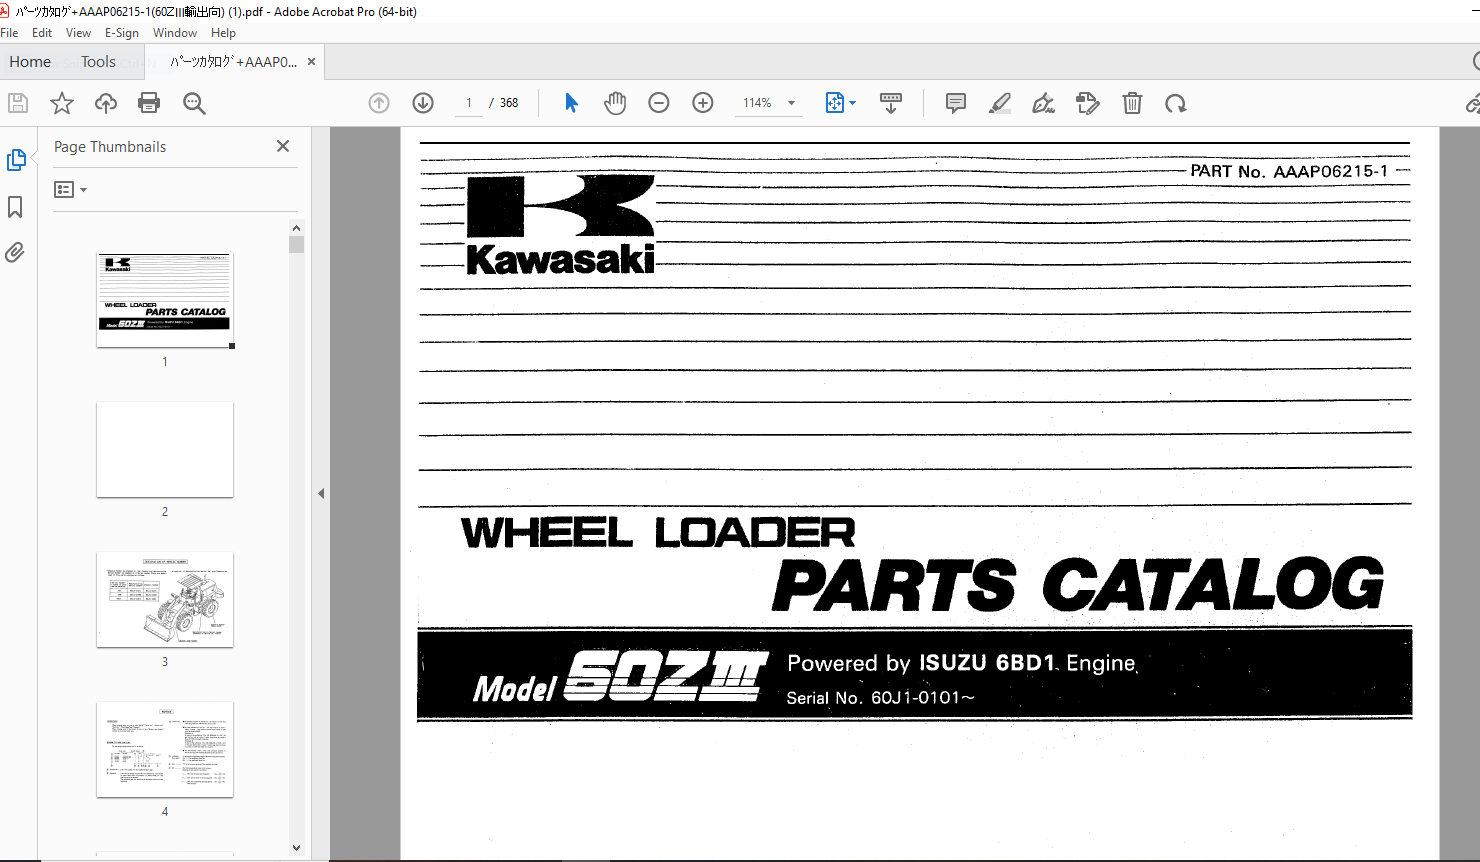Zoom in with the plus circle icon
This screenshot has width=1480, height=862.
(x=703, y=103)
